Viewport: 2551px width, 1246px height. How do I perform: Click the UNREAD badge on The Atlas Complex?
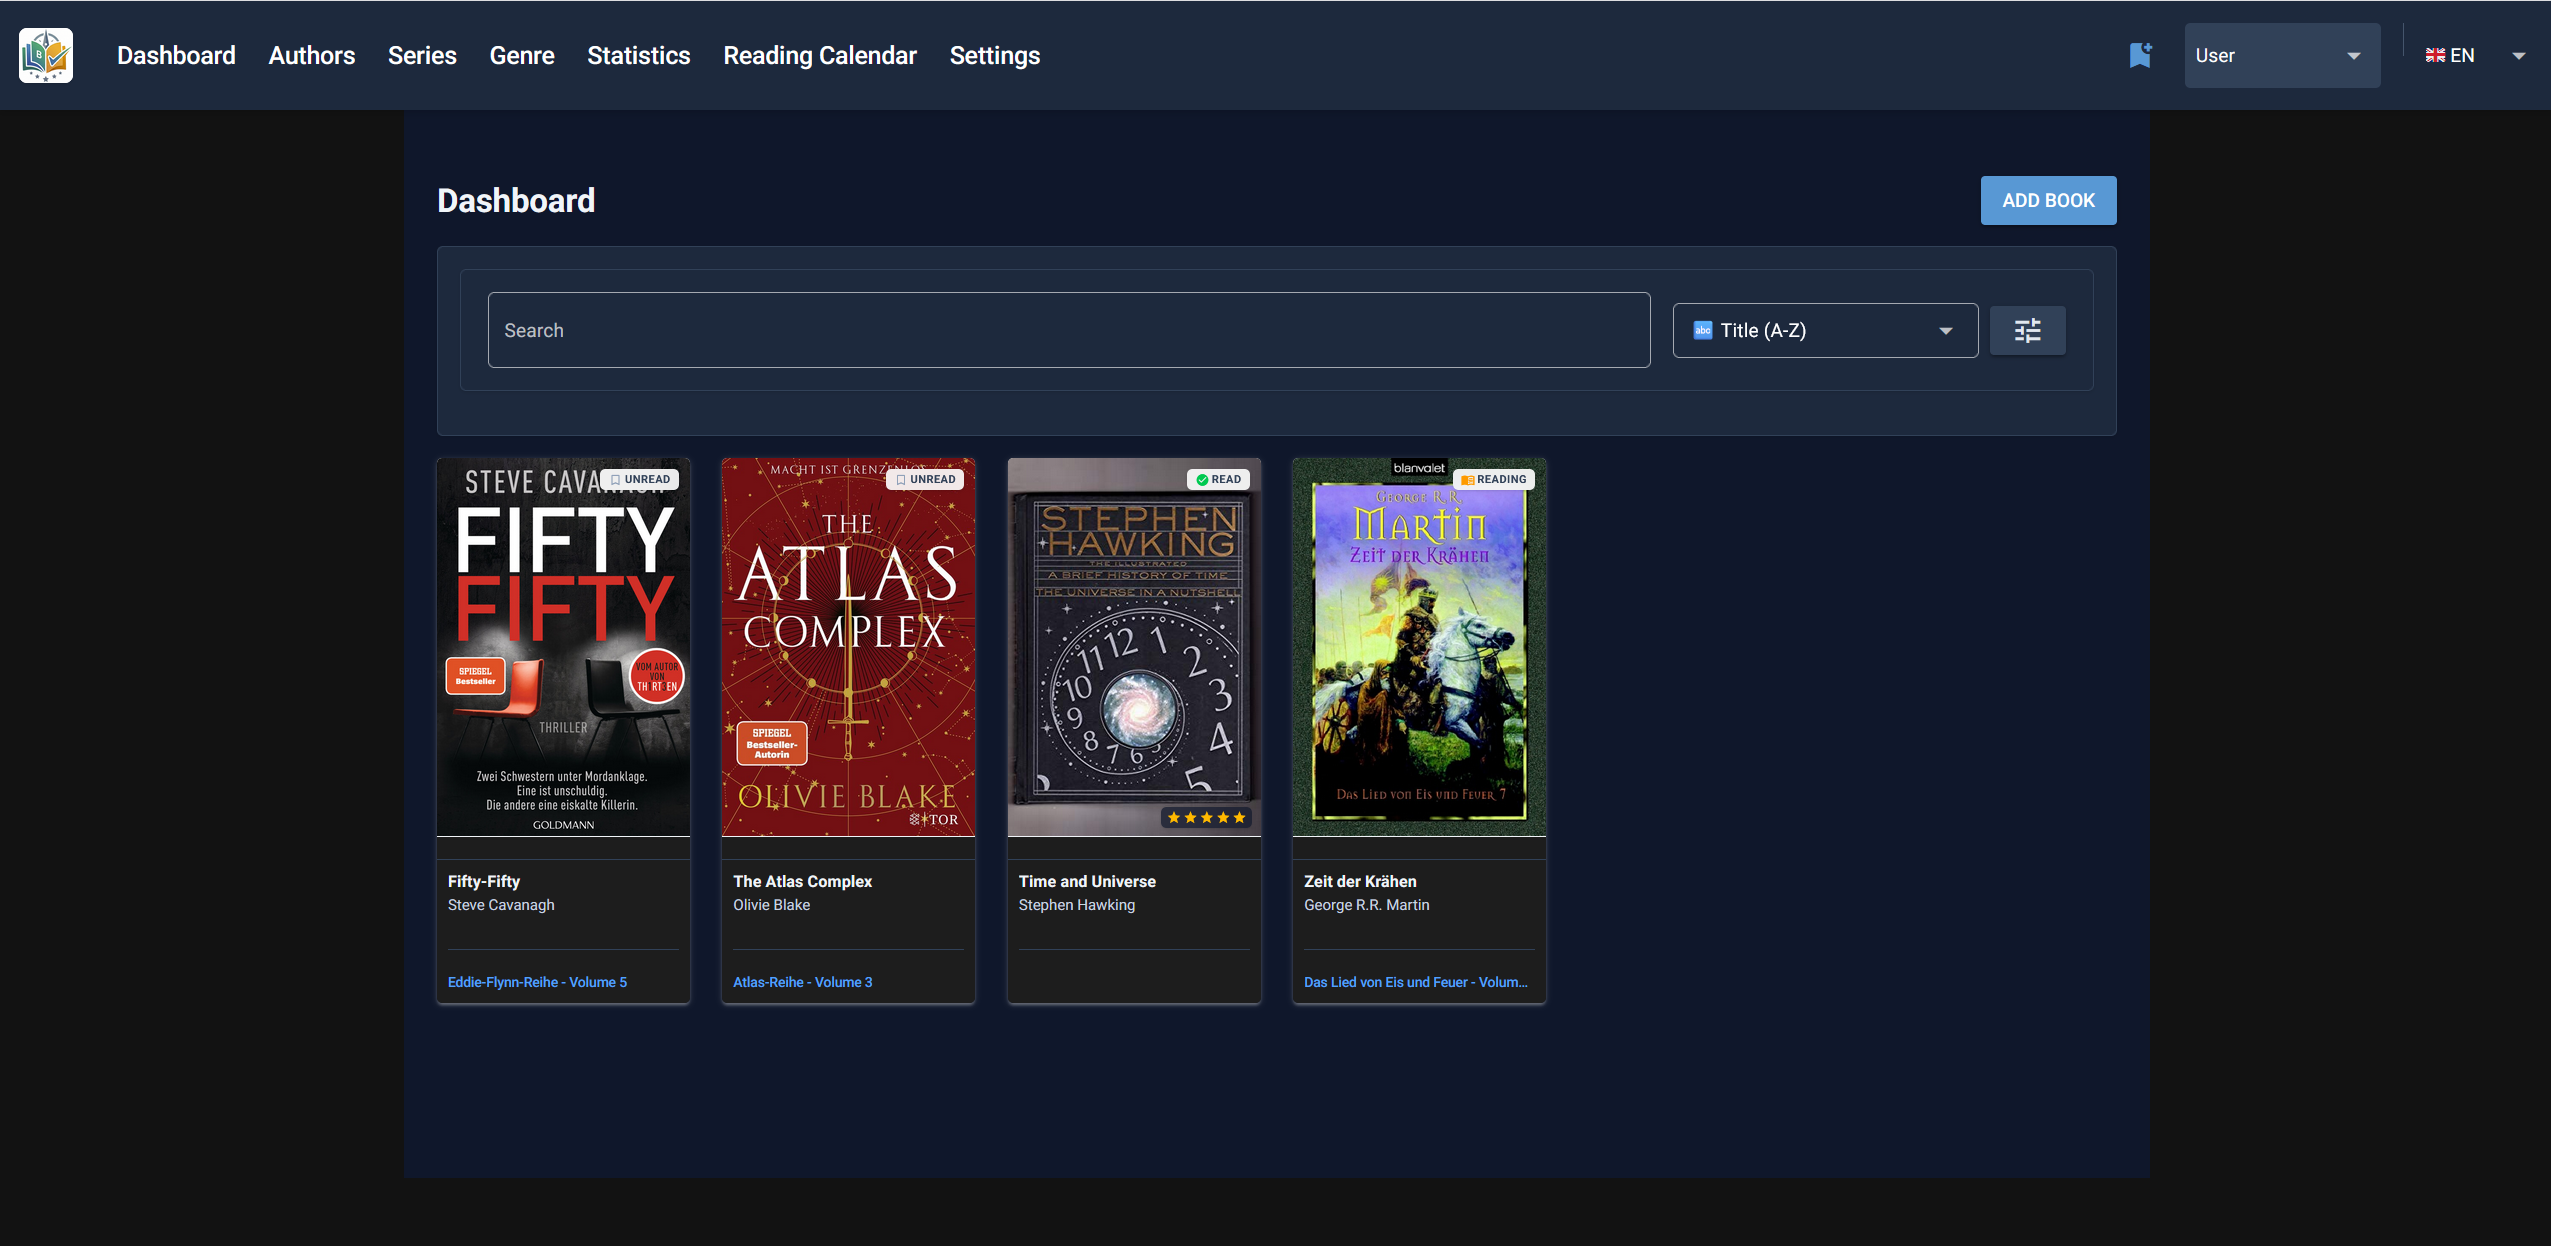click(x=925, y=479)
